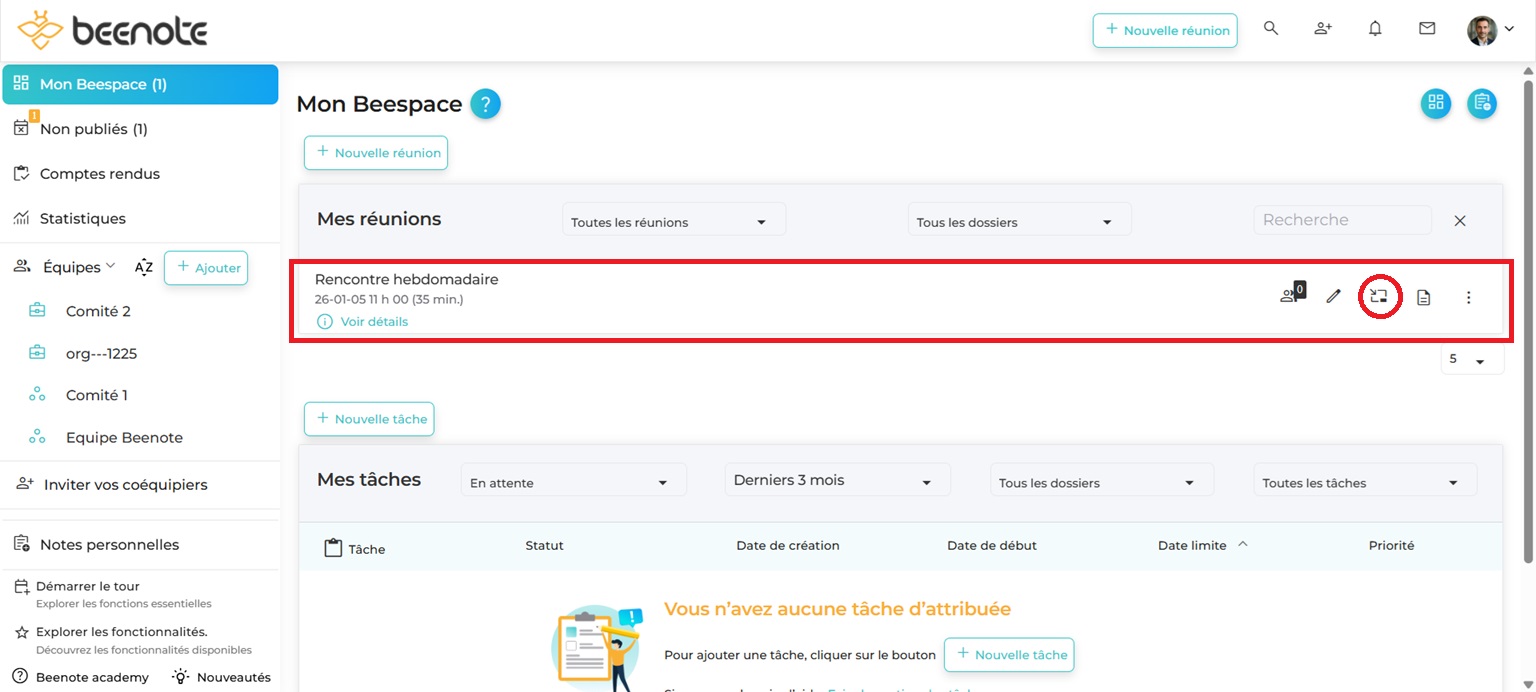Click the Voir détails link
The image size is (1536, 692).
tap(373, 322)
